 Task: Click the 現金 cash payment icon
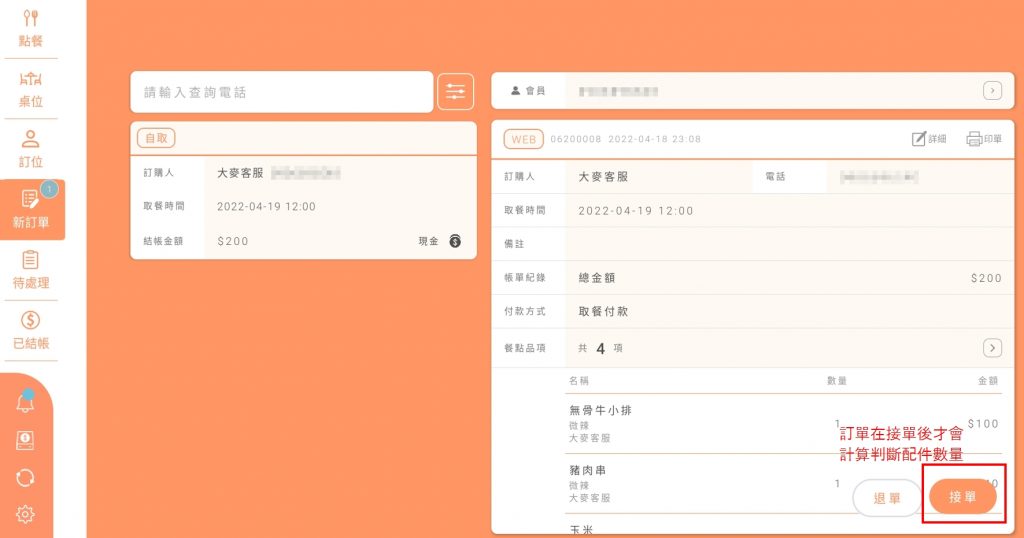click(x=455, y=241)
